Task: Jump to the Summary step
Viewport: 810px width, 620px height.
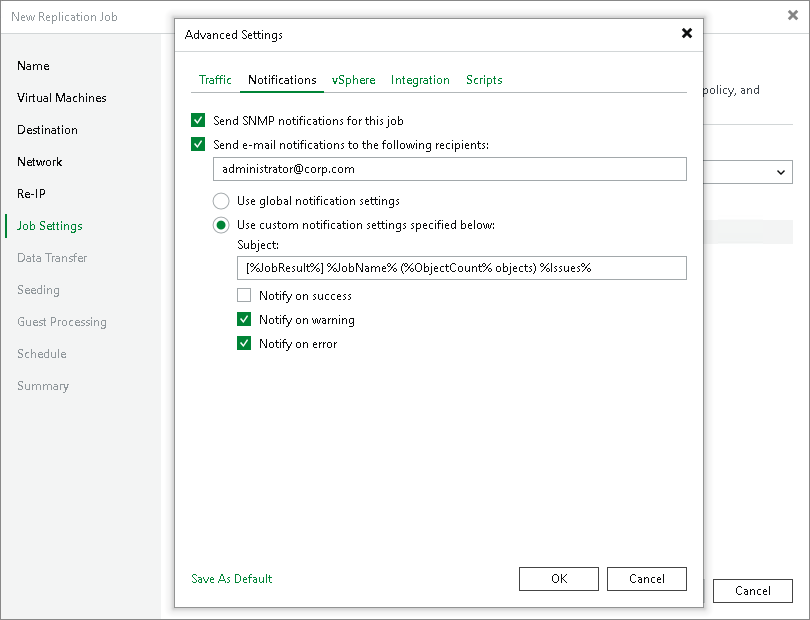Action: coord(42,386)
